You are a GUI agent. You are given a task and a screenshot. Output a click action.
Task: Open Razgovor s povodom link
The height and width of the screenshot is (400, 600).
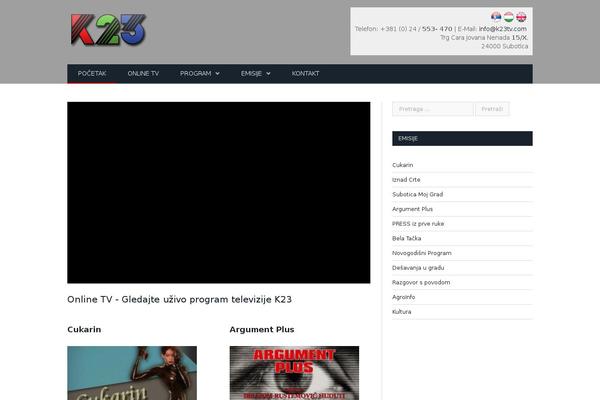[421, 282]
